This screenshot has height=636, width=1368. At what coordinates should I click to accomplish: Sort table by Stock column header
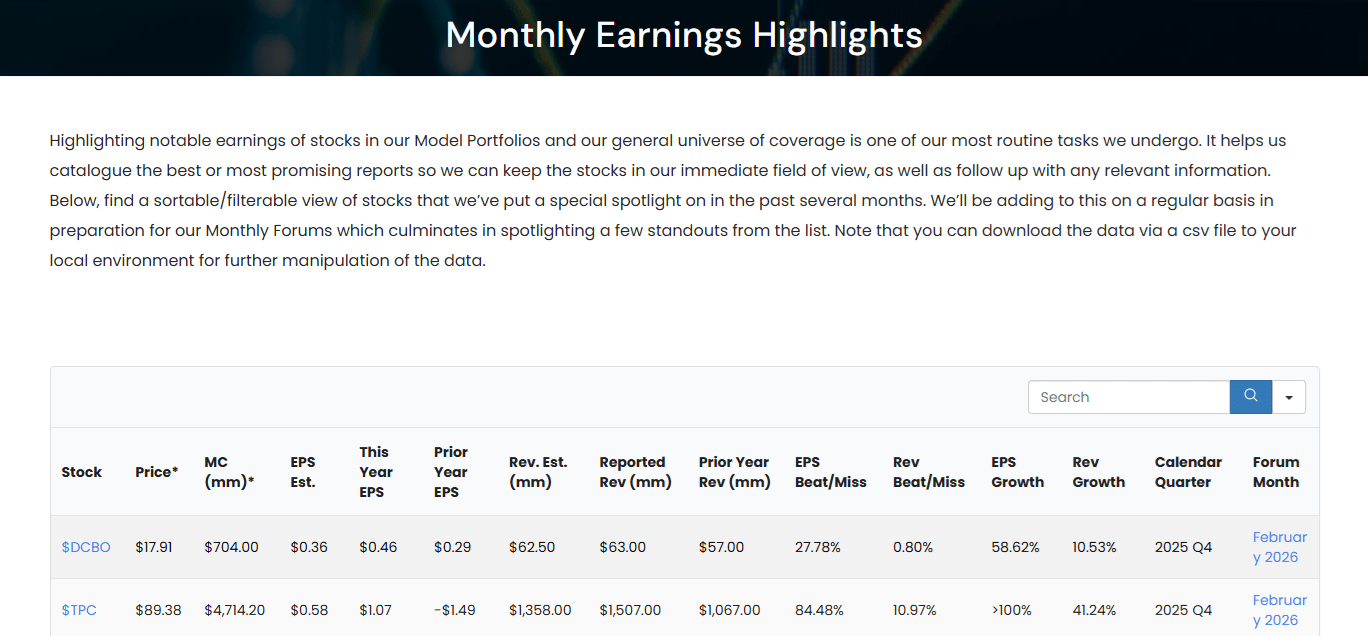(x=82, y=472)
